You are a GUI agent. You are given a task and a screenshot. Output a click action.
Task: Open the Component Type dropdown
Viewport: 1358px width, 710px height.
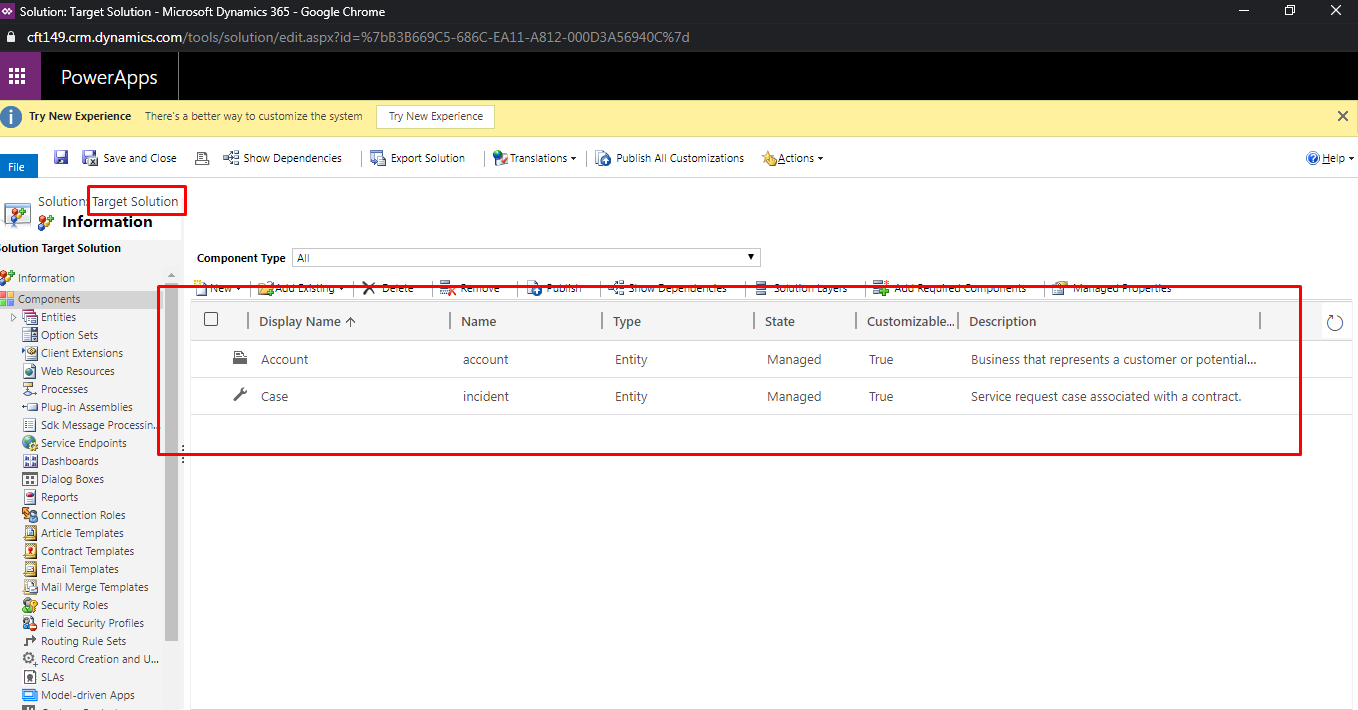[526, 258]
